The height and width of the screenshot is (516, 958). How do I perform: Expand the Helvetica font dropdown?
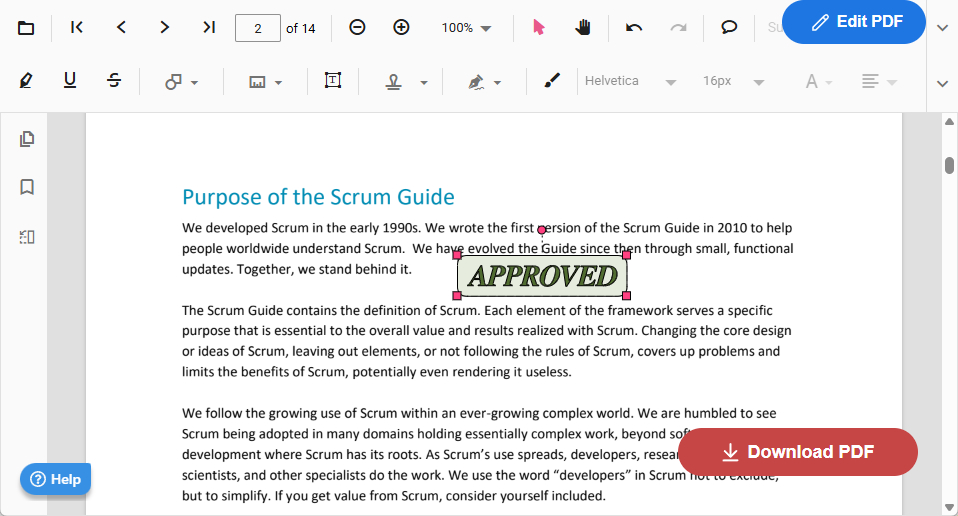click(630, 81)
